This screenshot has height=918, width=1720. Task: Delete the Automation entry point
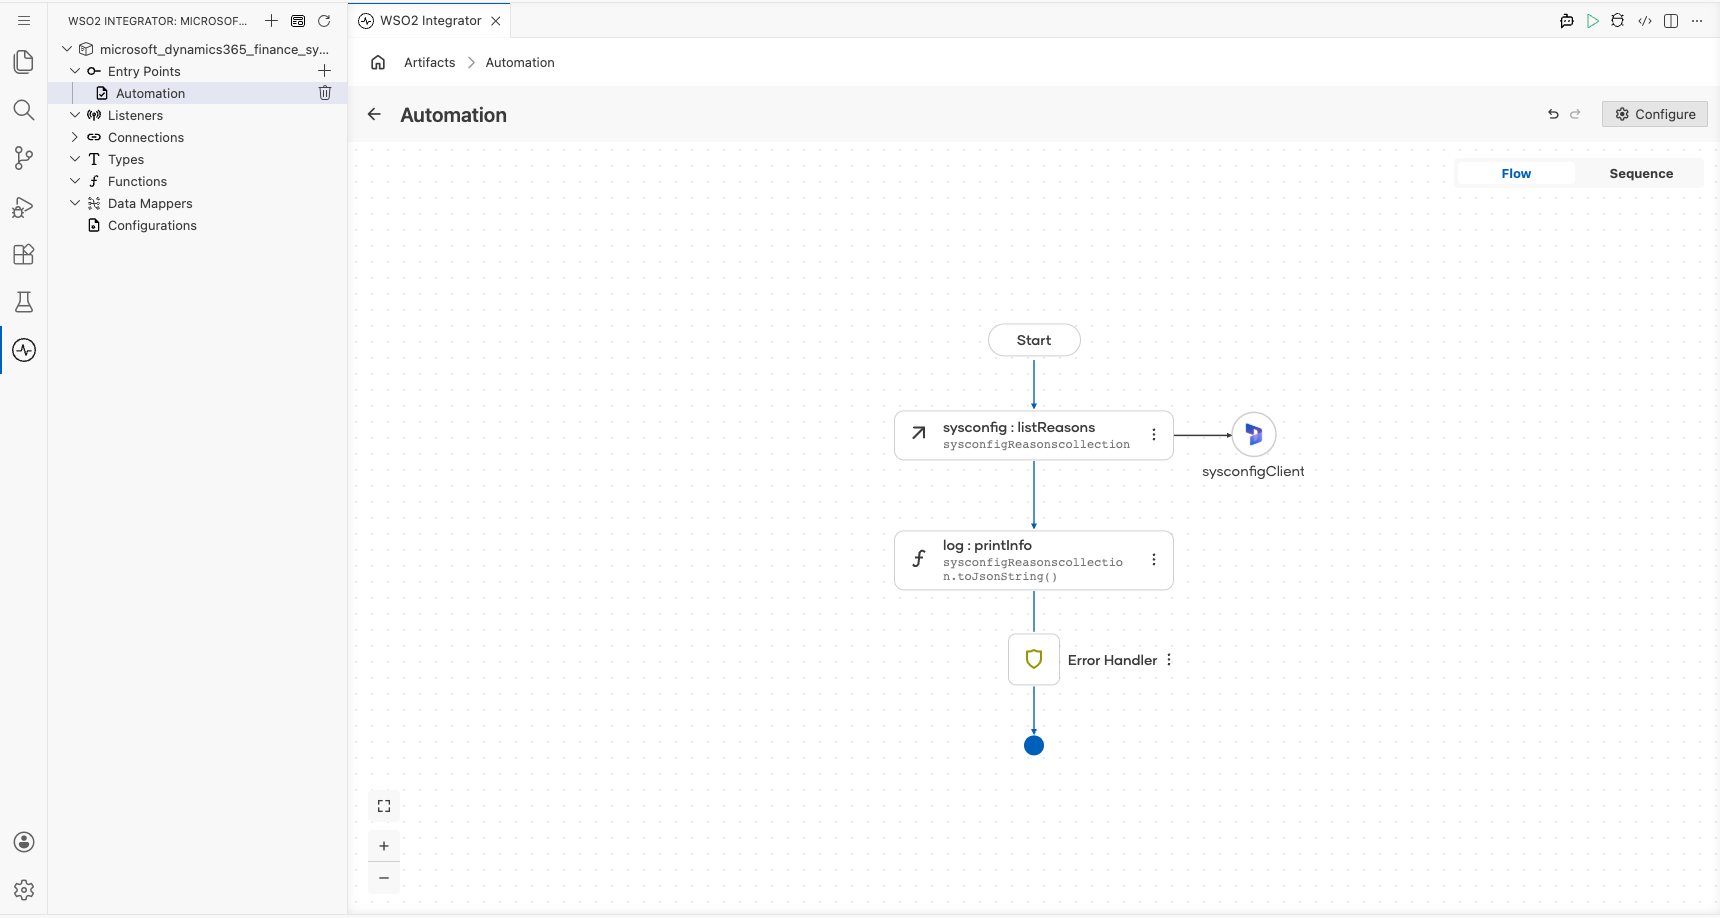(x=324, y=93)
